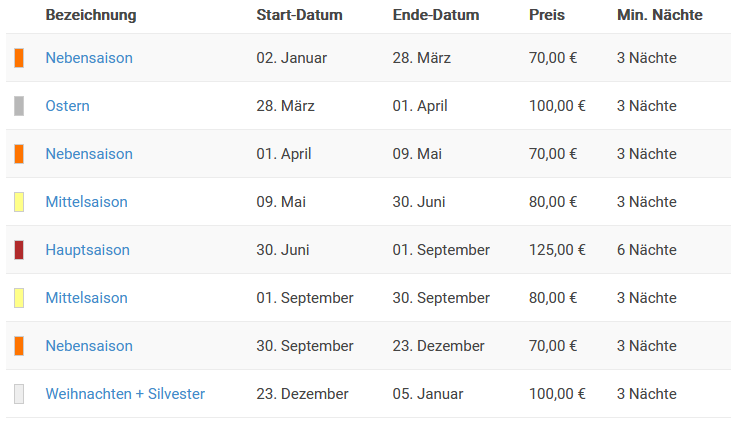731x422 pixels.
Task: Click the yellow swatch for Mittelsaison starting 01. September
Action: tap(19, 298)
